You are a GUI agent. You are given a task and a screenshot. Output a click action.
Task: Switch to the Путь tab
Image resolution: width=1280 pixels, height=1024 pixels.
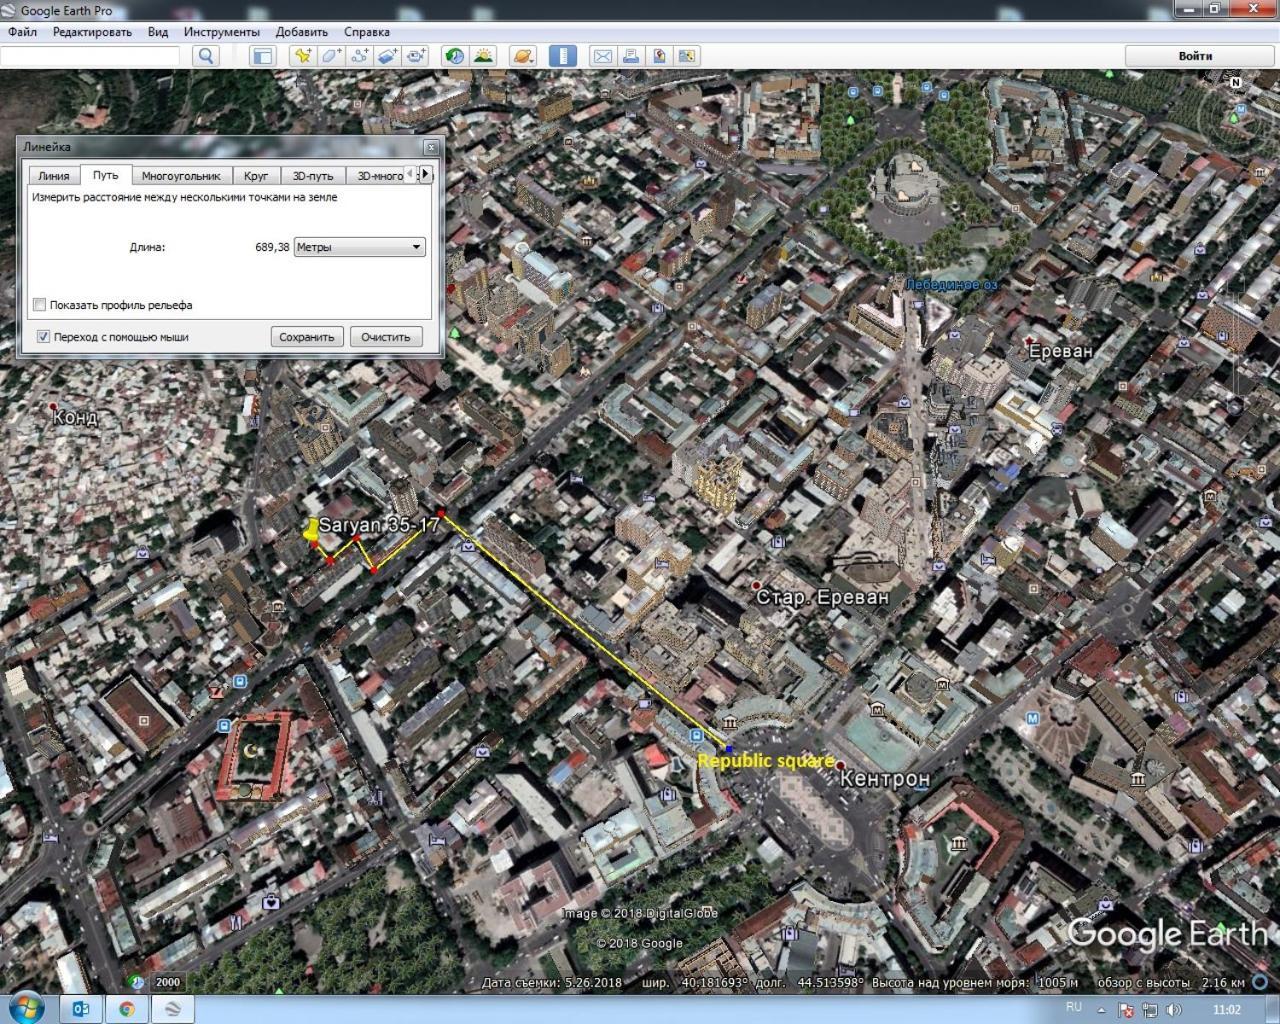(105, 175)
